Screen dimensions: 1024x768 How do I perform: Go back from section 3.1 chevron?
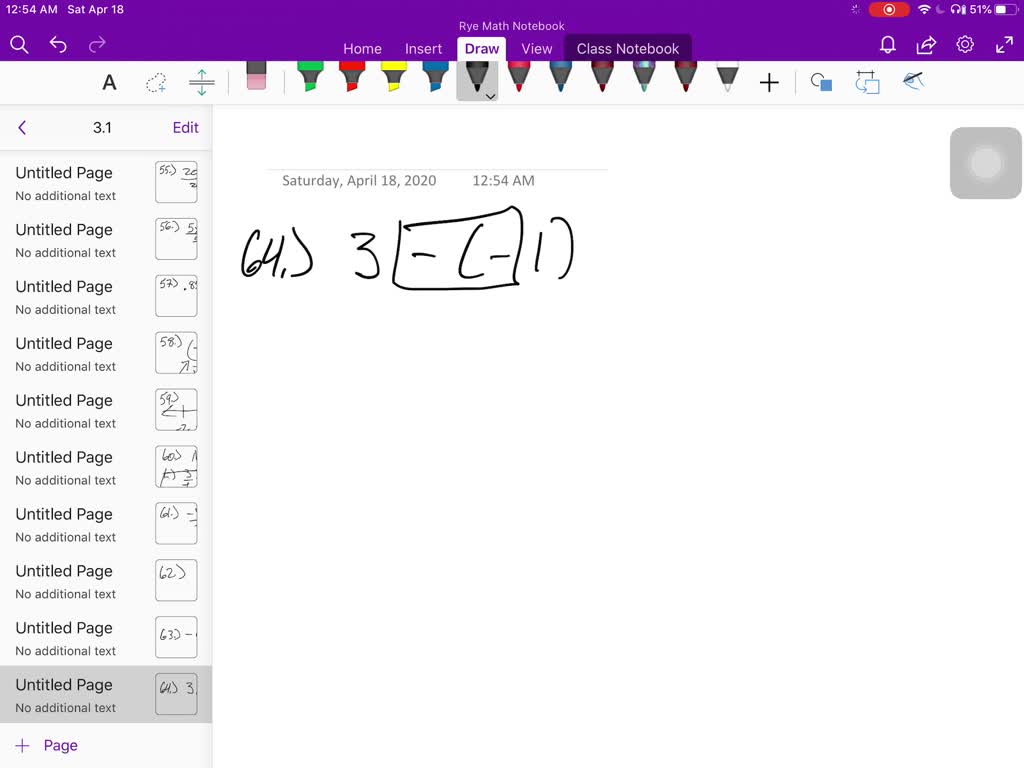click(22, 127)
